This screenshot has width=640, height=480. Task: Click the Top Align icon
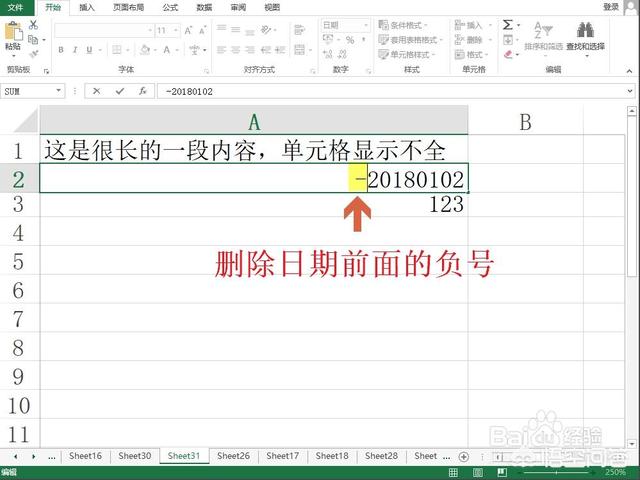pyautogui.click(x=222, y=29)
